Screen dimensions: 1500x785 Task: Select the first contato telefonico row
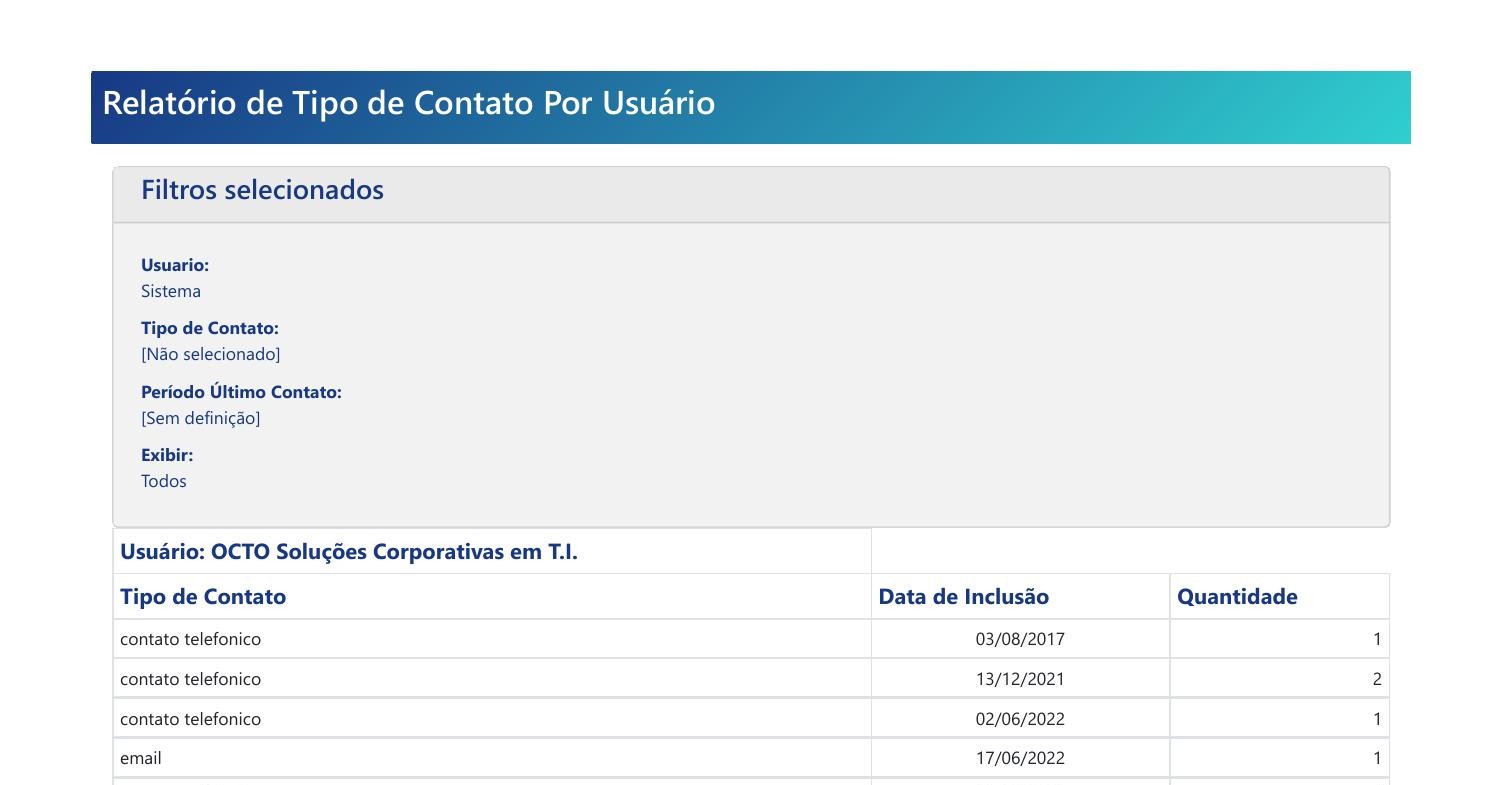click(191, 639)
